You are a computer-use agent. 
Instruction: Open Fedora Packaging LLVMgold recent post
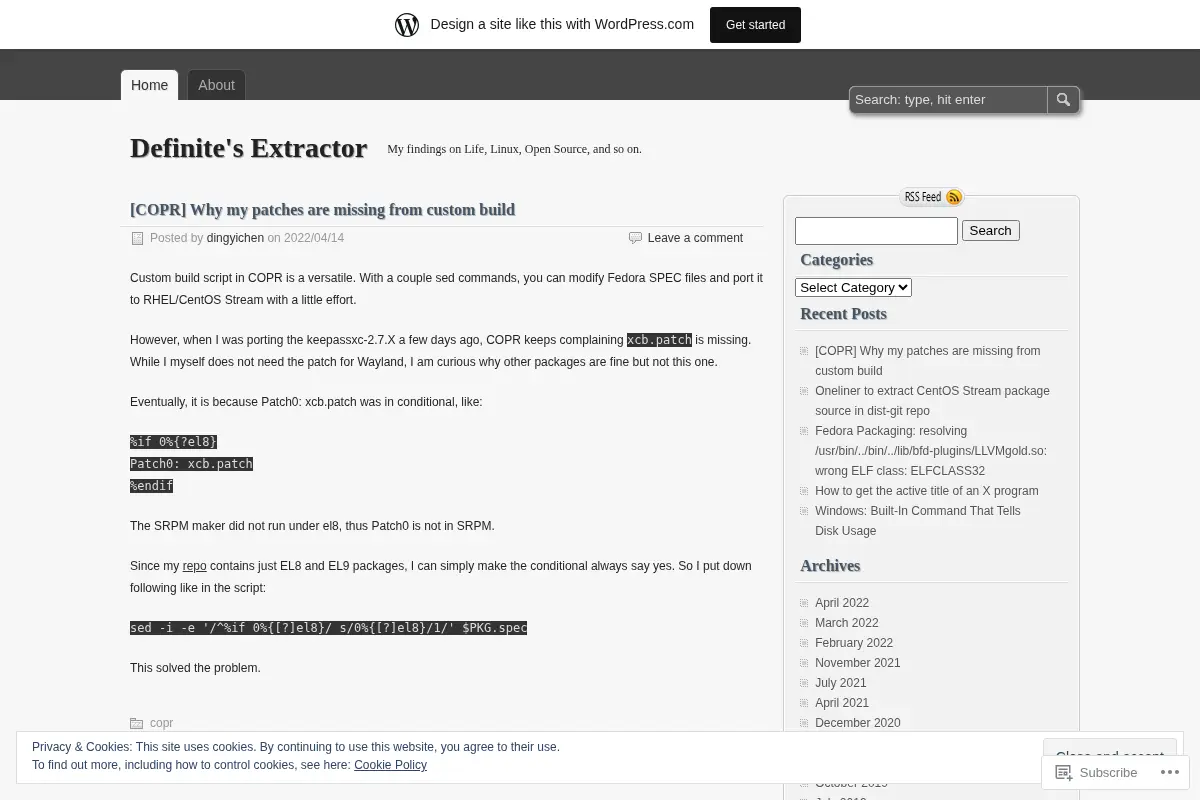[x=930, y=451]
